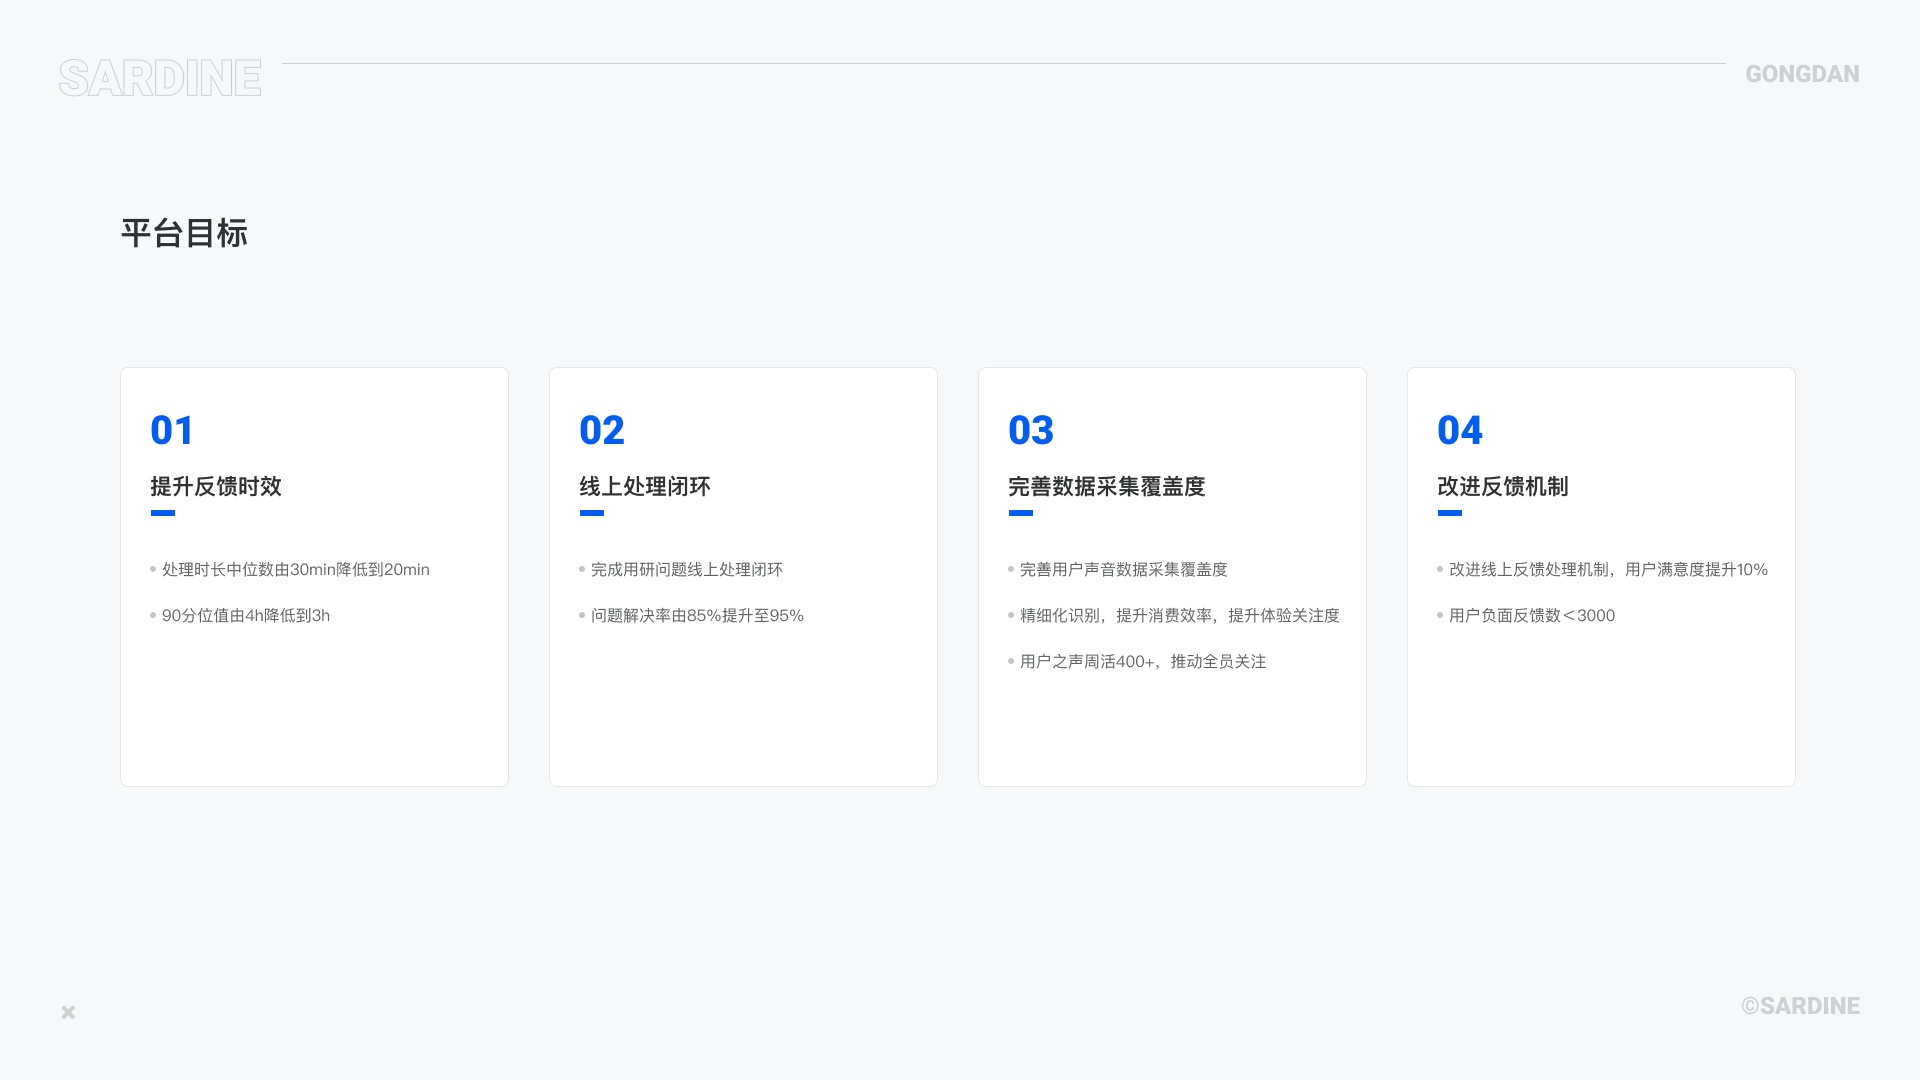Select the 平台目标 page title
Image resolution: width=1920 pixels, height=1080 pixels.
click(184, 233)
